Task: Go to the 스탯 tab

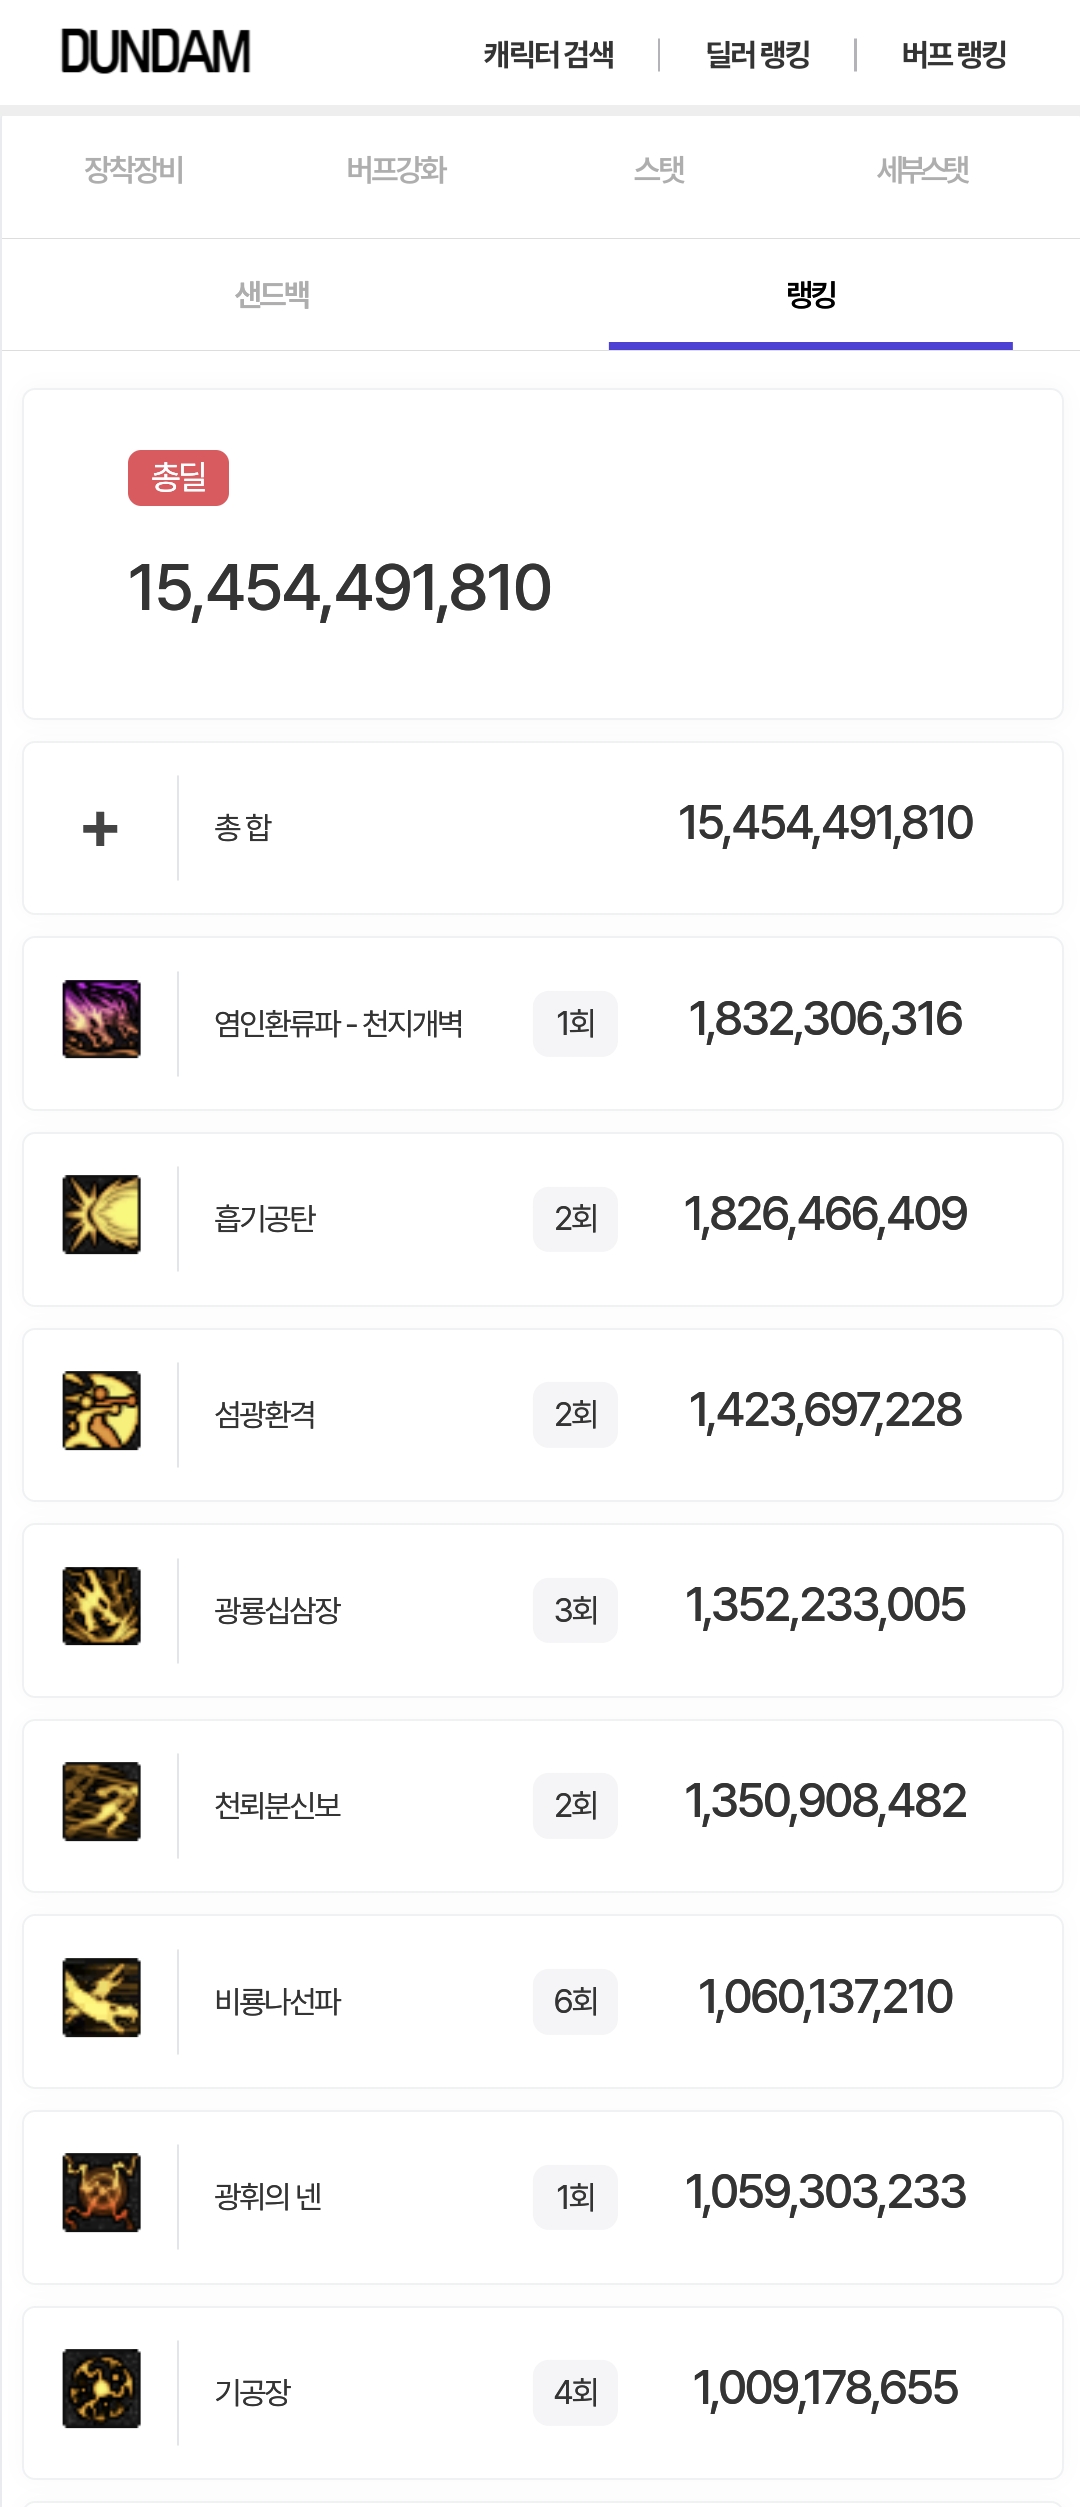Action: [x=660, y=170]
